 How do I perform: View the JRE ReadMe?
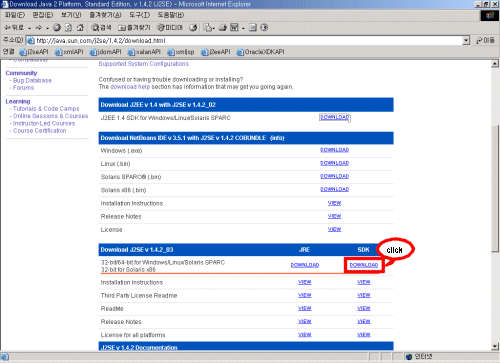(305, 308)
